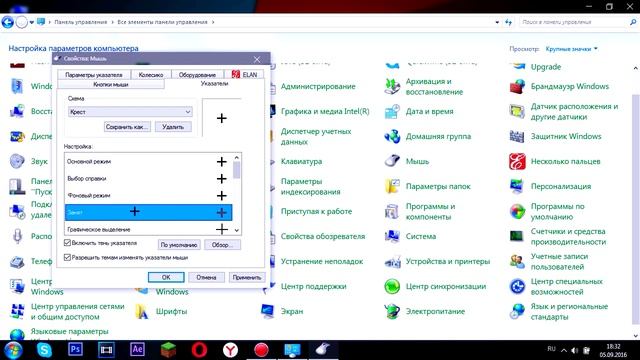
Task: Go back with the Back arrow button
Action: [x=7, y=22]
